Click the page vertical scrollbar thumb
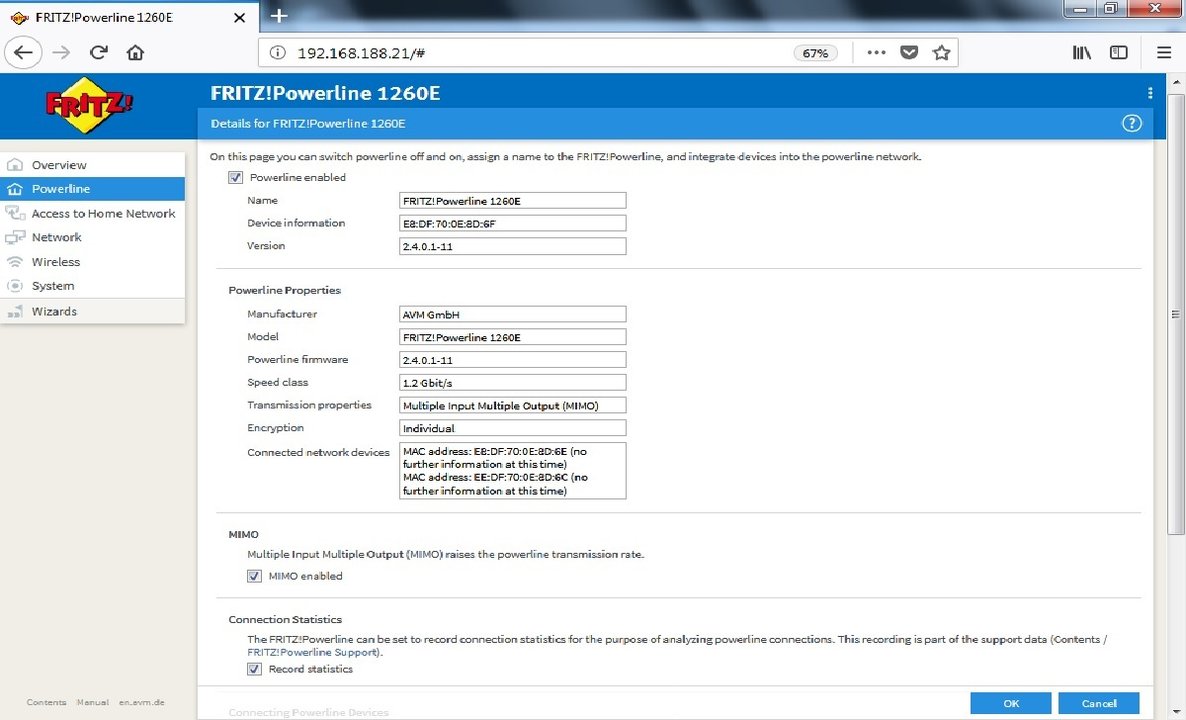Viewport: 1186px width, 720px height. [1175, 314]
